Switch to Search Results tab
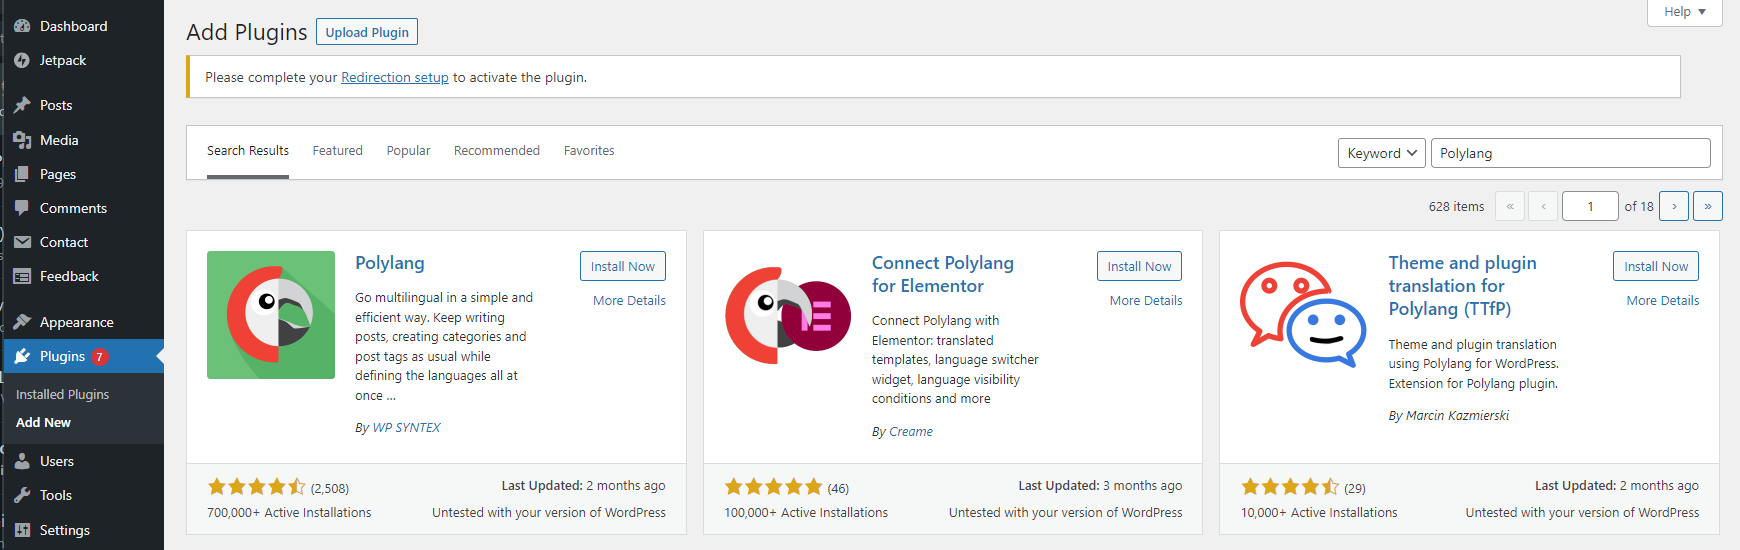This screenshot has width=1740, height=550. pyautogui.click(x=248, y=151)
